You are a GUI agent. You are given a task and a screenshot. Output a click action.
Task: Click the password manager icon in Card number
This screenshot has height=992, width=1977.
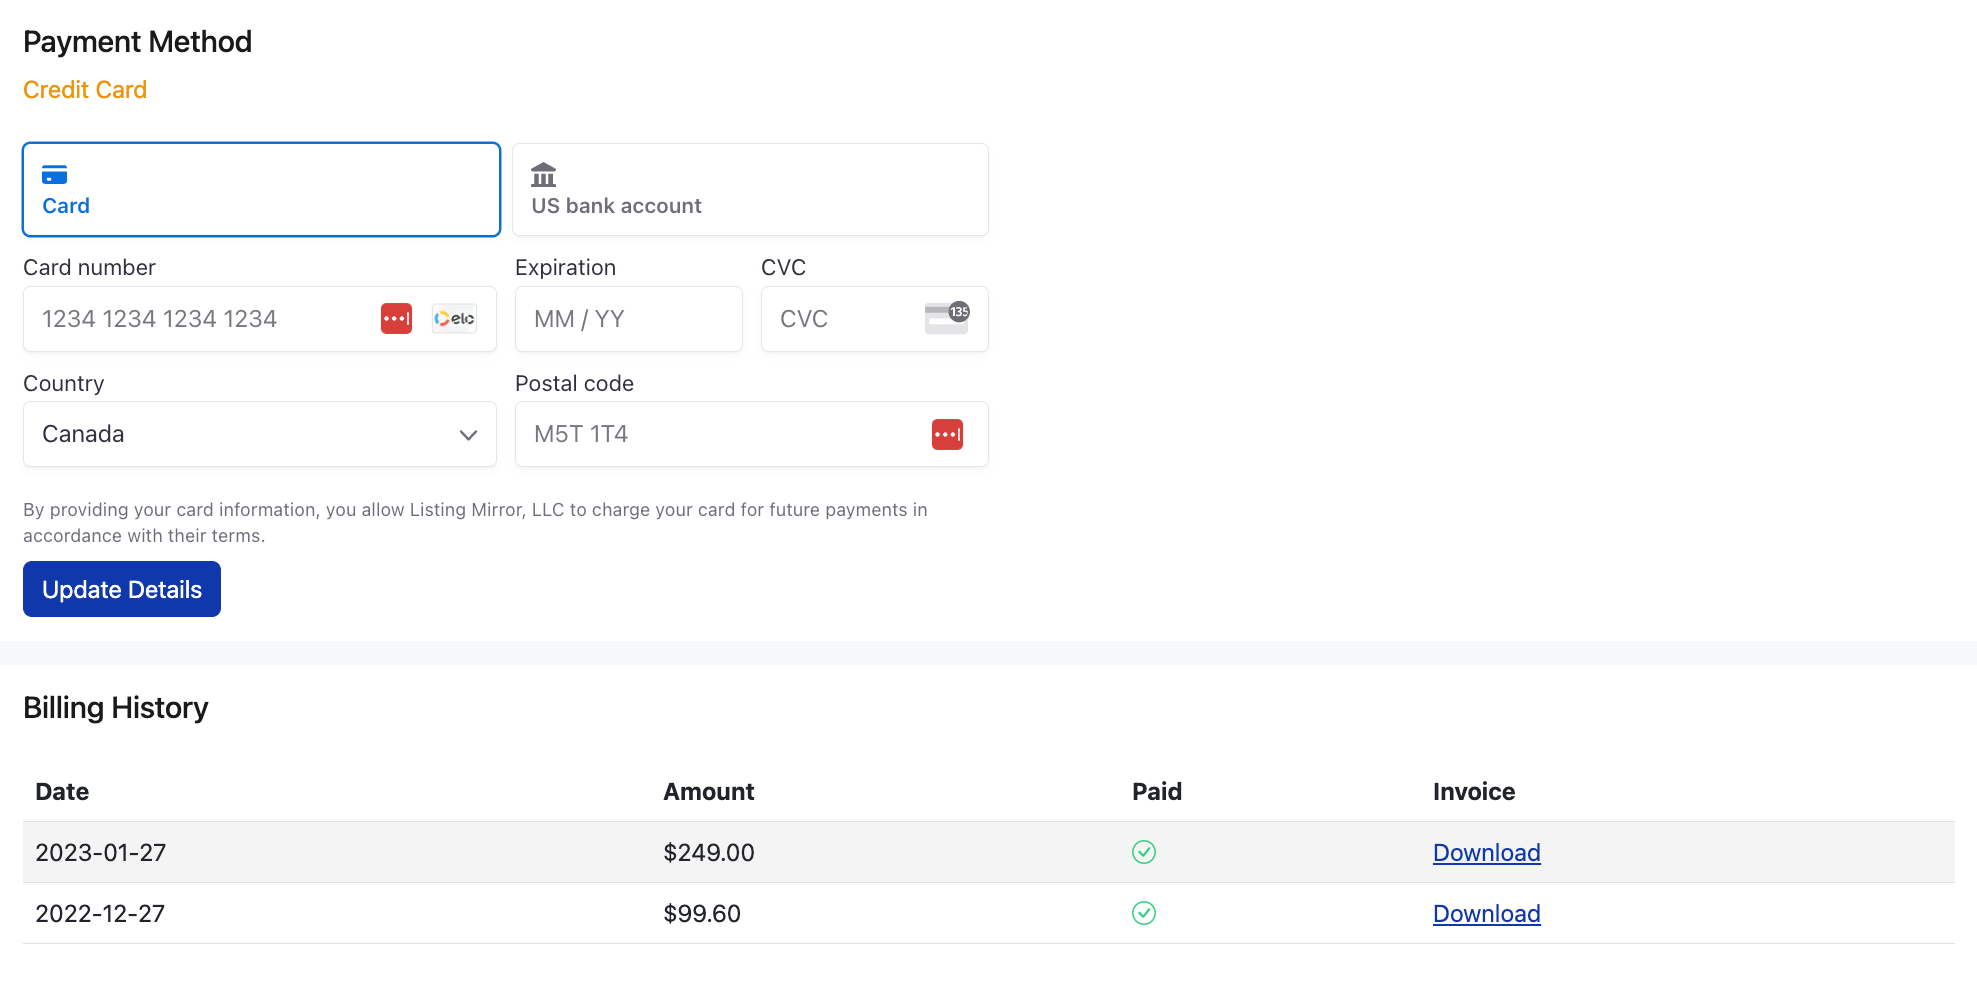[x=396, y=319]
